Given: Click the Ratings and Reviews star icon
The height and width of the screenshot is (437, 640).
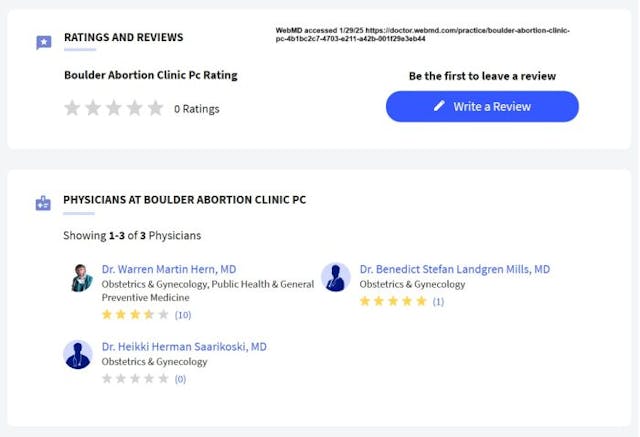Looking at the screenshot, I should pos(43,42).
